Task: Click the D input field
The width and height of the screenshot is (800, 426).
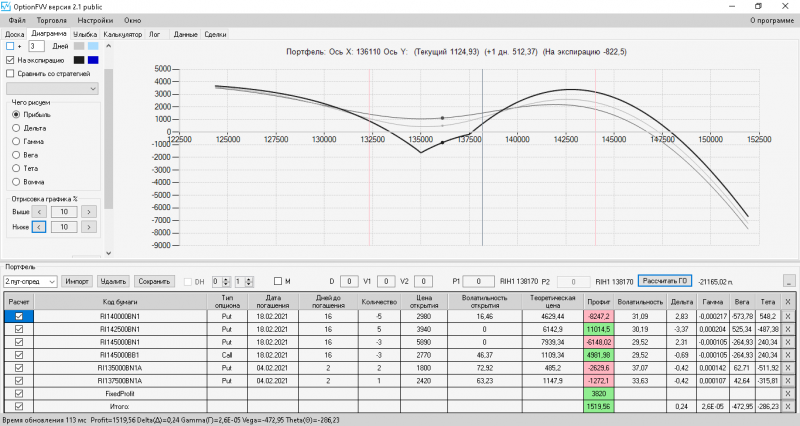Action: (x=349, y=281)
